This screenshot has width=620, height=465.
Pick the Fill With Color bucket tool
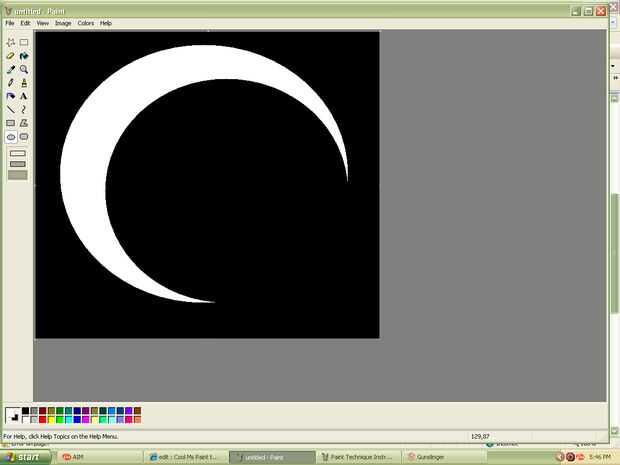point(24,56)
